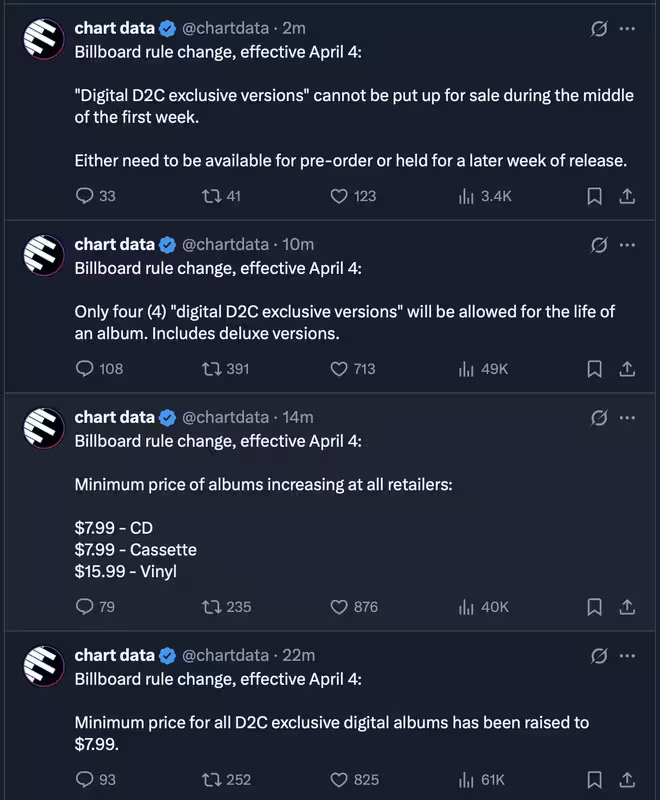Bookmark the 2m-old chart data tweet
The image size is (660, 800).
pos(594,196)
